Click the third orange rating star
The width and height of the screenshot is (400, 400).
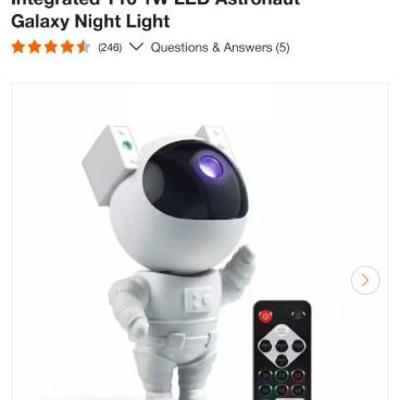click(x=51, y=47)
